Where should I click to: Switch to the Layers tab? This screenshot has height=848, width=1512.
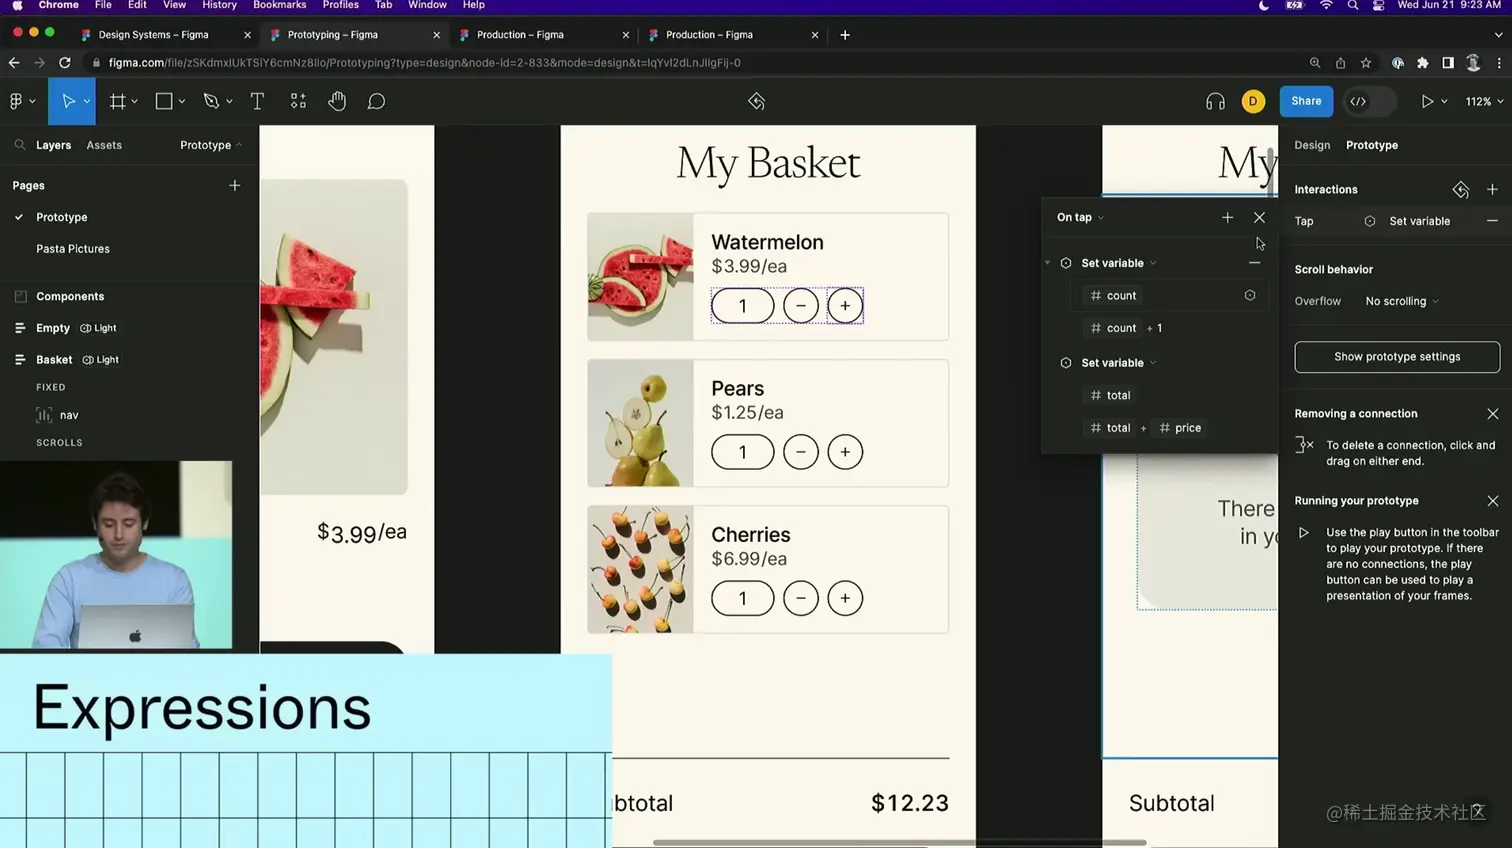pos(53,145)
